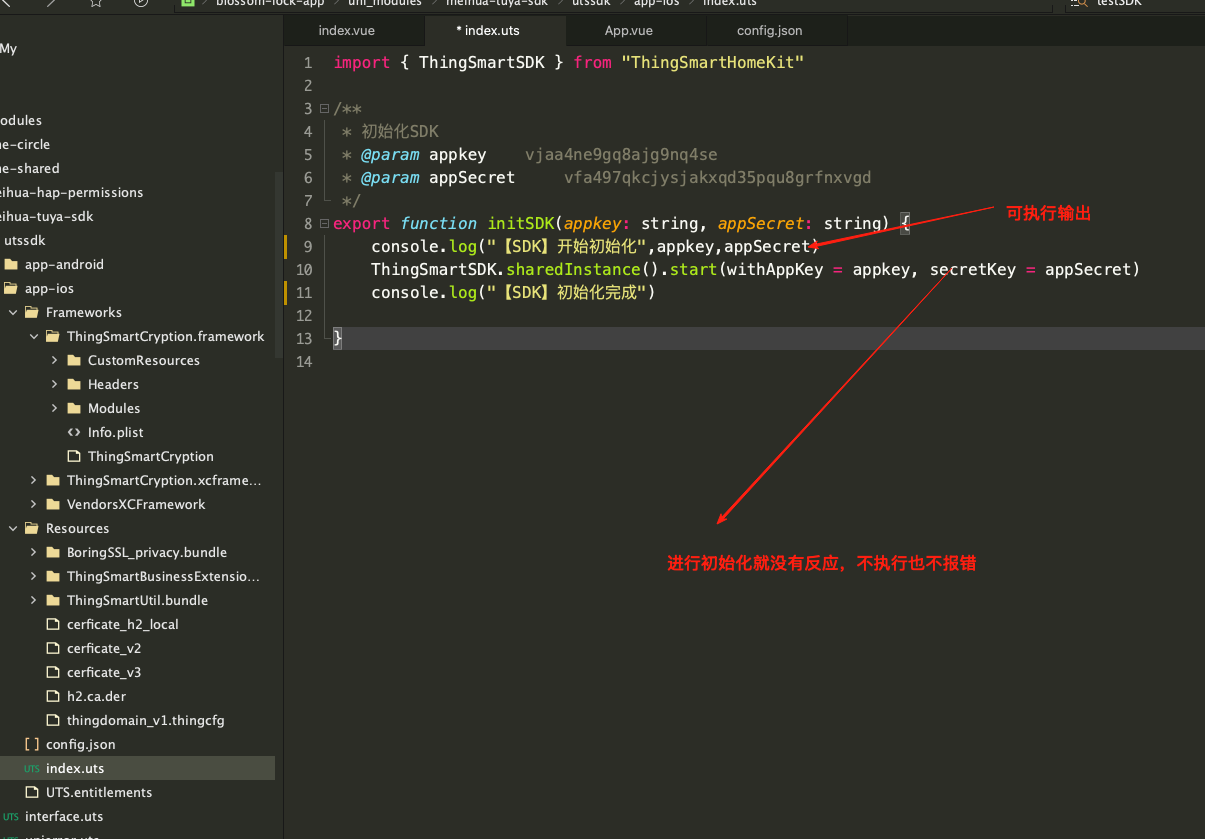Click the thingdomain_v1.thingcfg file icon
Screen dimensions: 1205x839
point(53,721)
